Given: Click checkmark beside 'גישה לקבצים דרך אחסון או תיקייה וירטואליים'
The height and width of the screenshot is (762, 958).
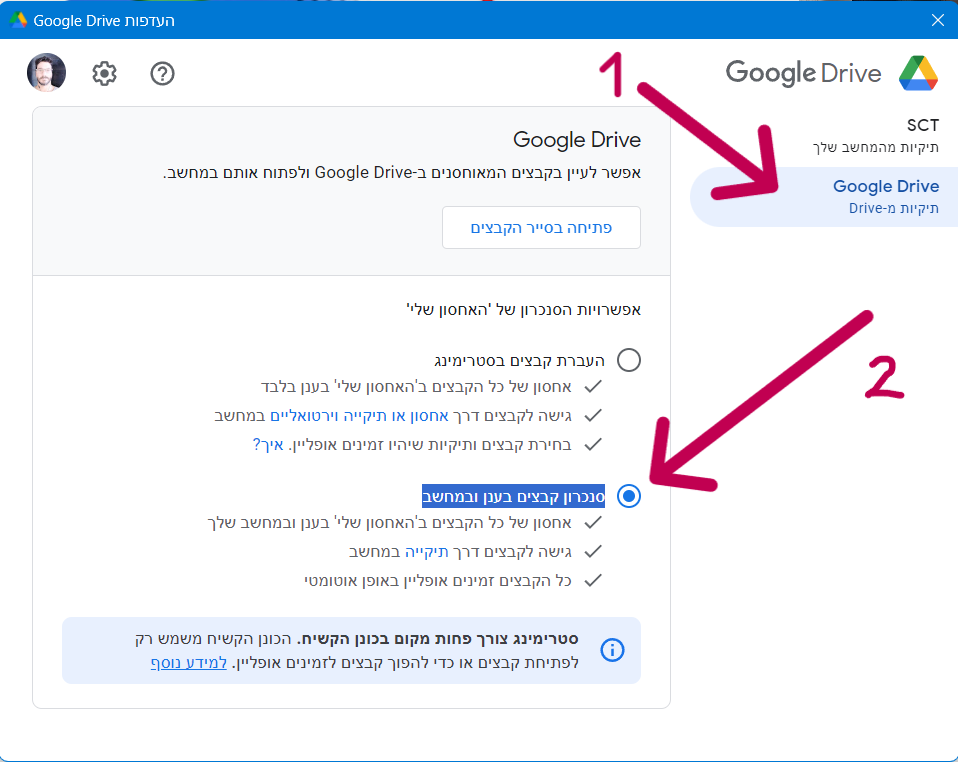Looking at the screenshot, I should point(593,416).
